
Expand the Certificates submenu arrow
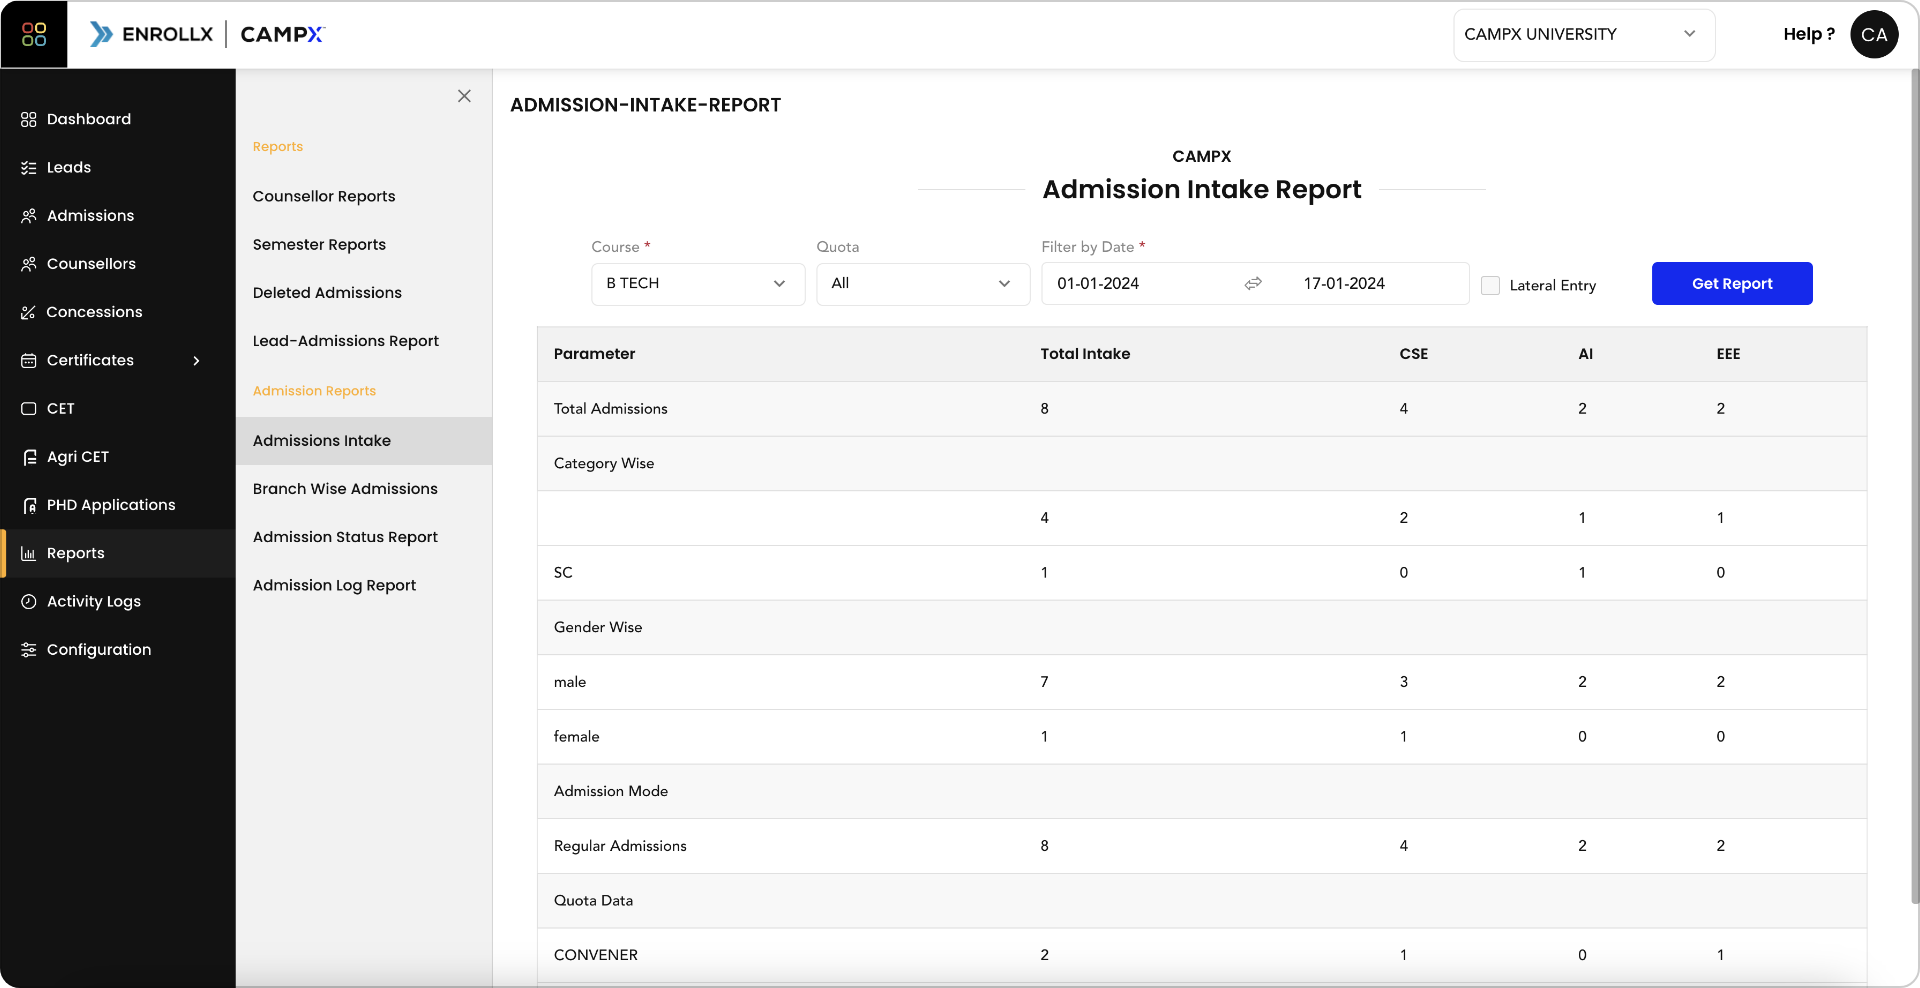pyautogui.click(x=196, y=360)
